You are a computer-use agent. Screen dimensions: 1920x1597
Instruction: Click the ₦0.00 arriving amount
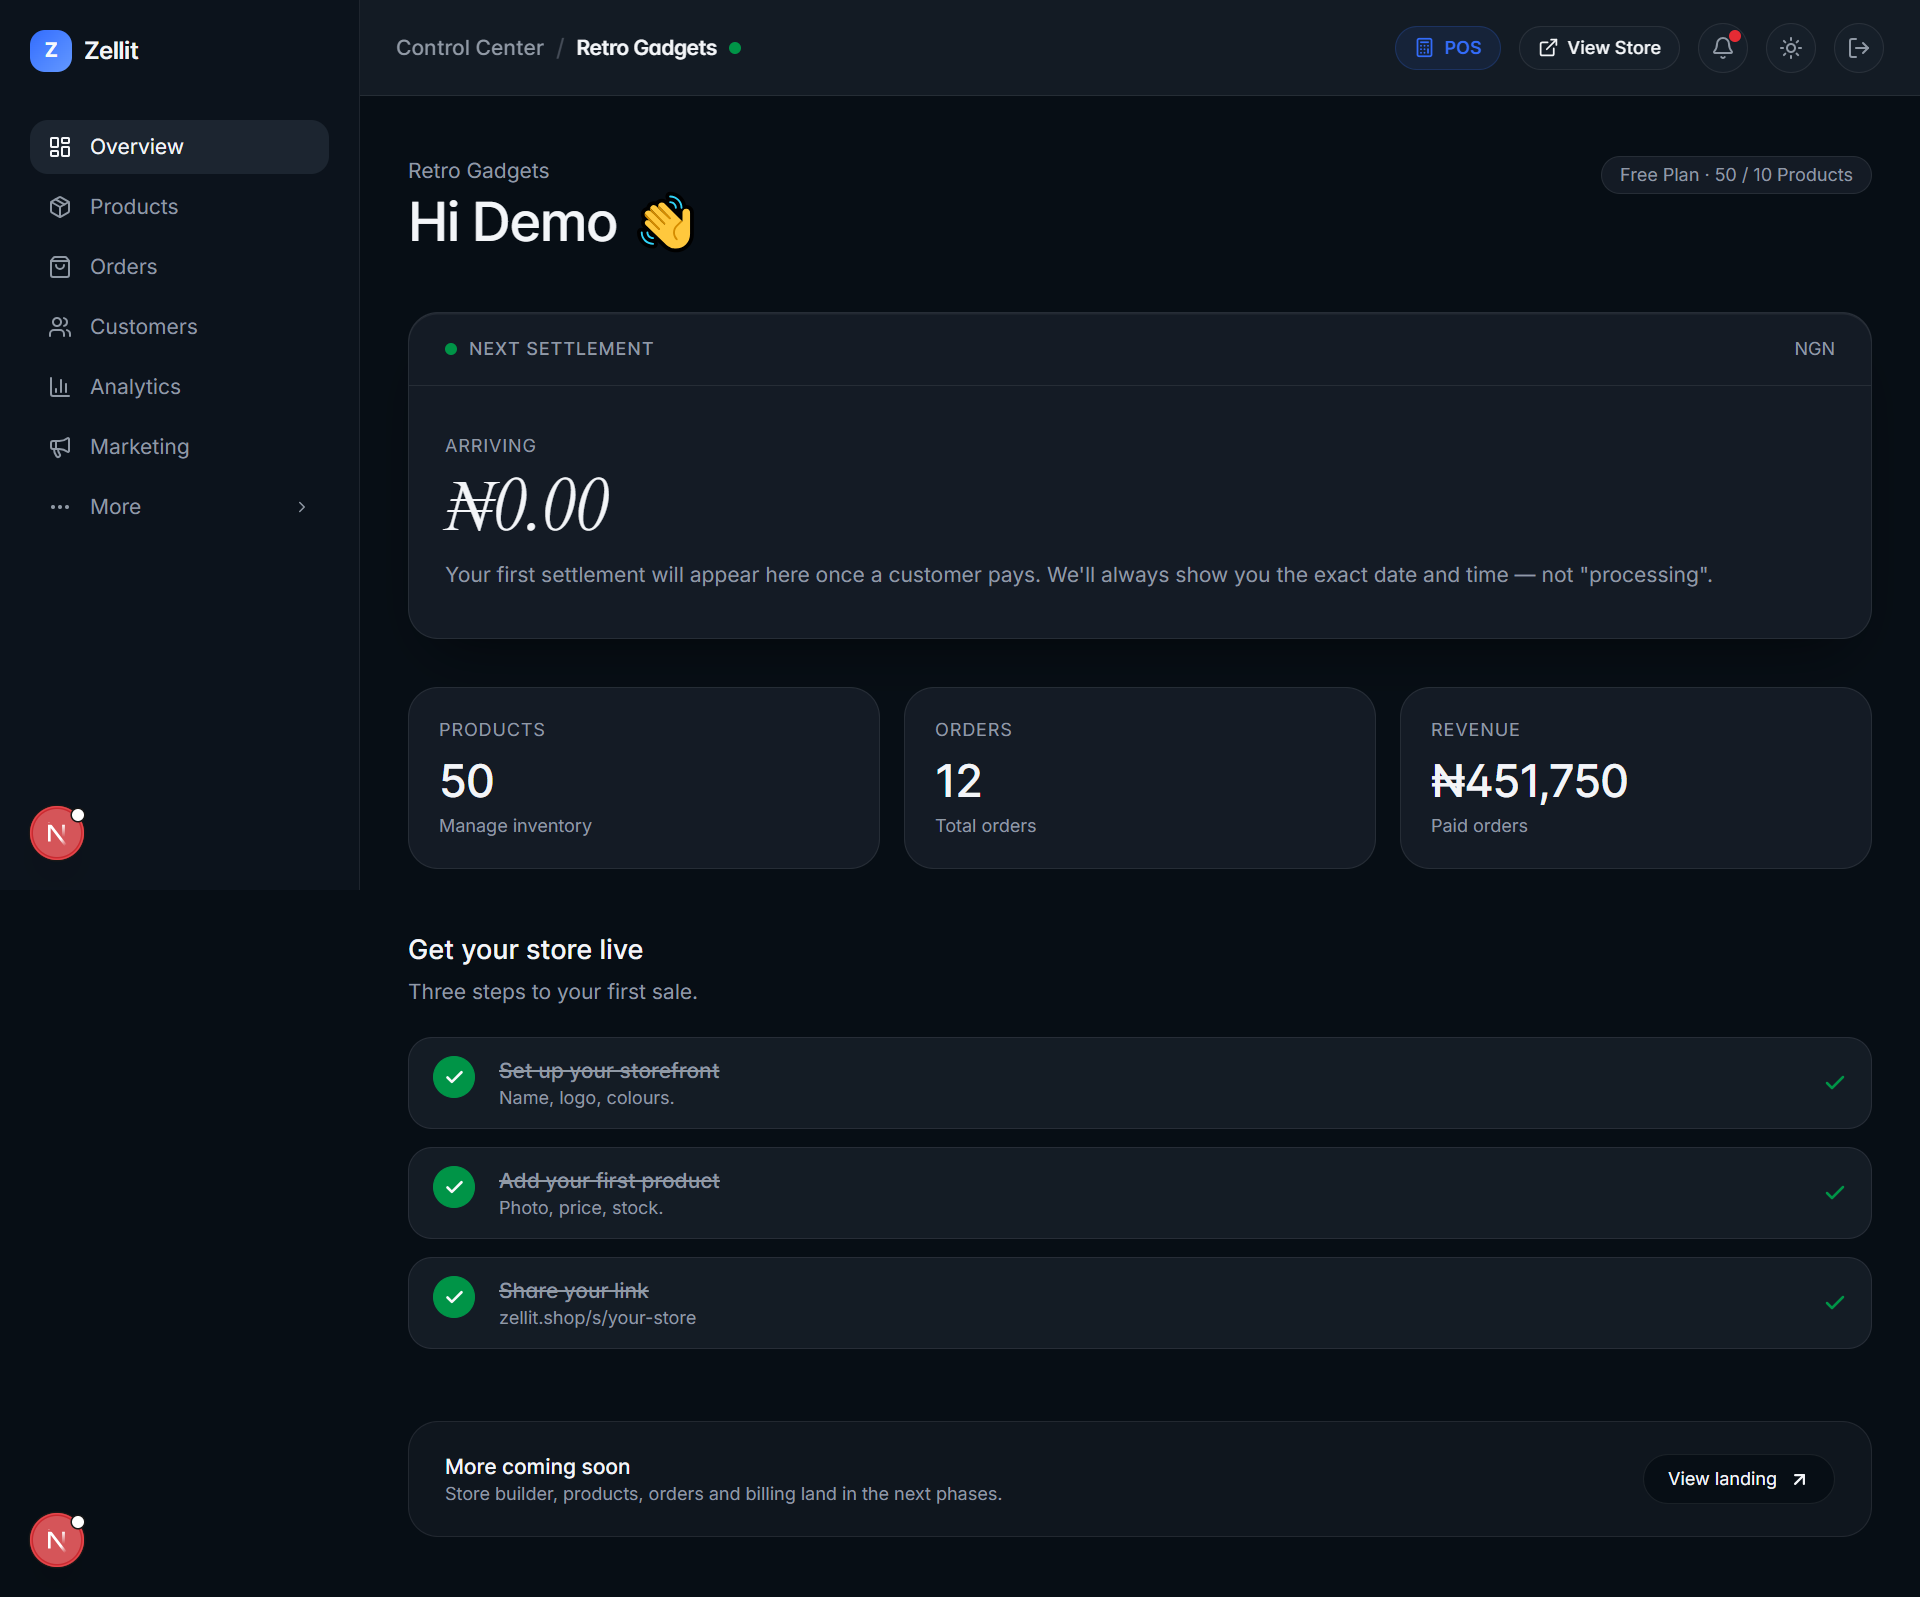pyautogui.click(x=527, y=504)
